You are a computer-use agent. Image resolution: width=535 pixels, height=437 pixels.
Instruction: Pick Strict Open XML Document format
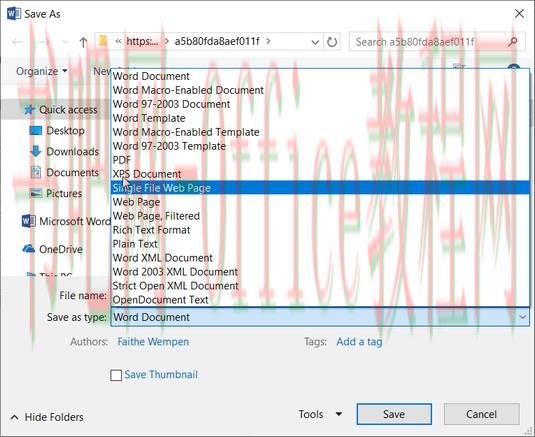pos(320,286)
